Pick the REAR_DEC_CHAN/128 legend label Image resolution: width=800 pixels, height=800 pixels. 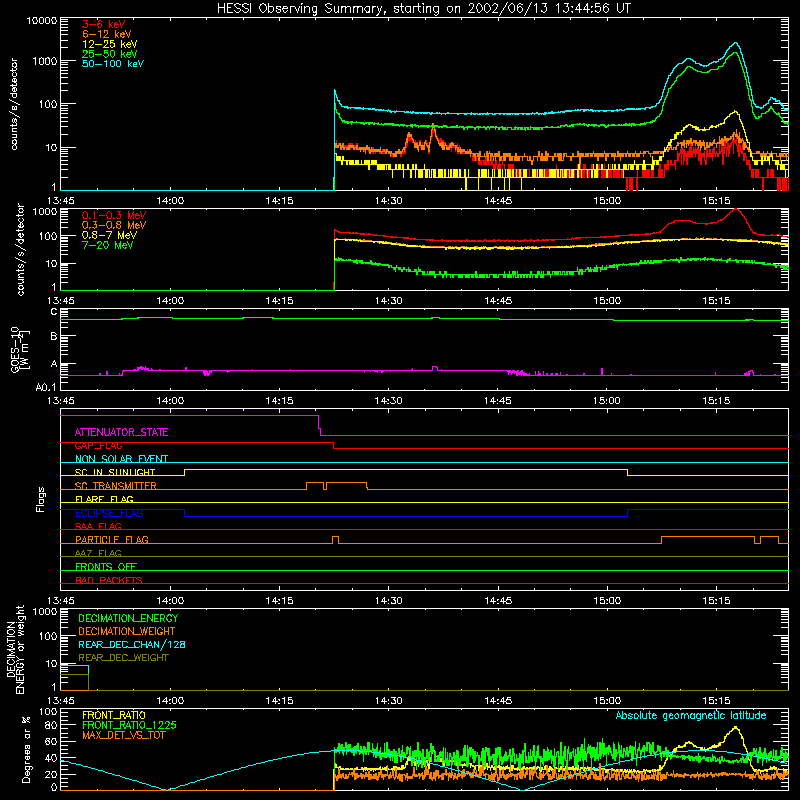pyautogui.click(x=132, y=645)
